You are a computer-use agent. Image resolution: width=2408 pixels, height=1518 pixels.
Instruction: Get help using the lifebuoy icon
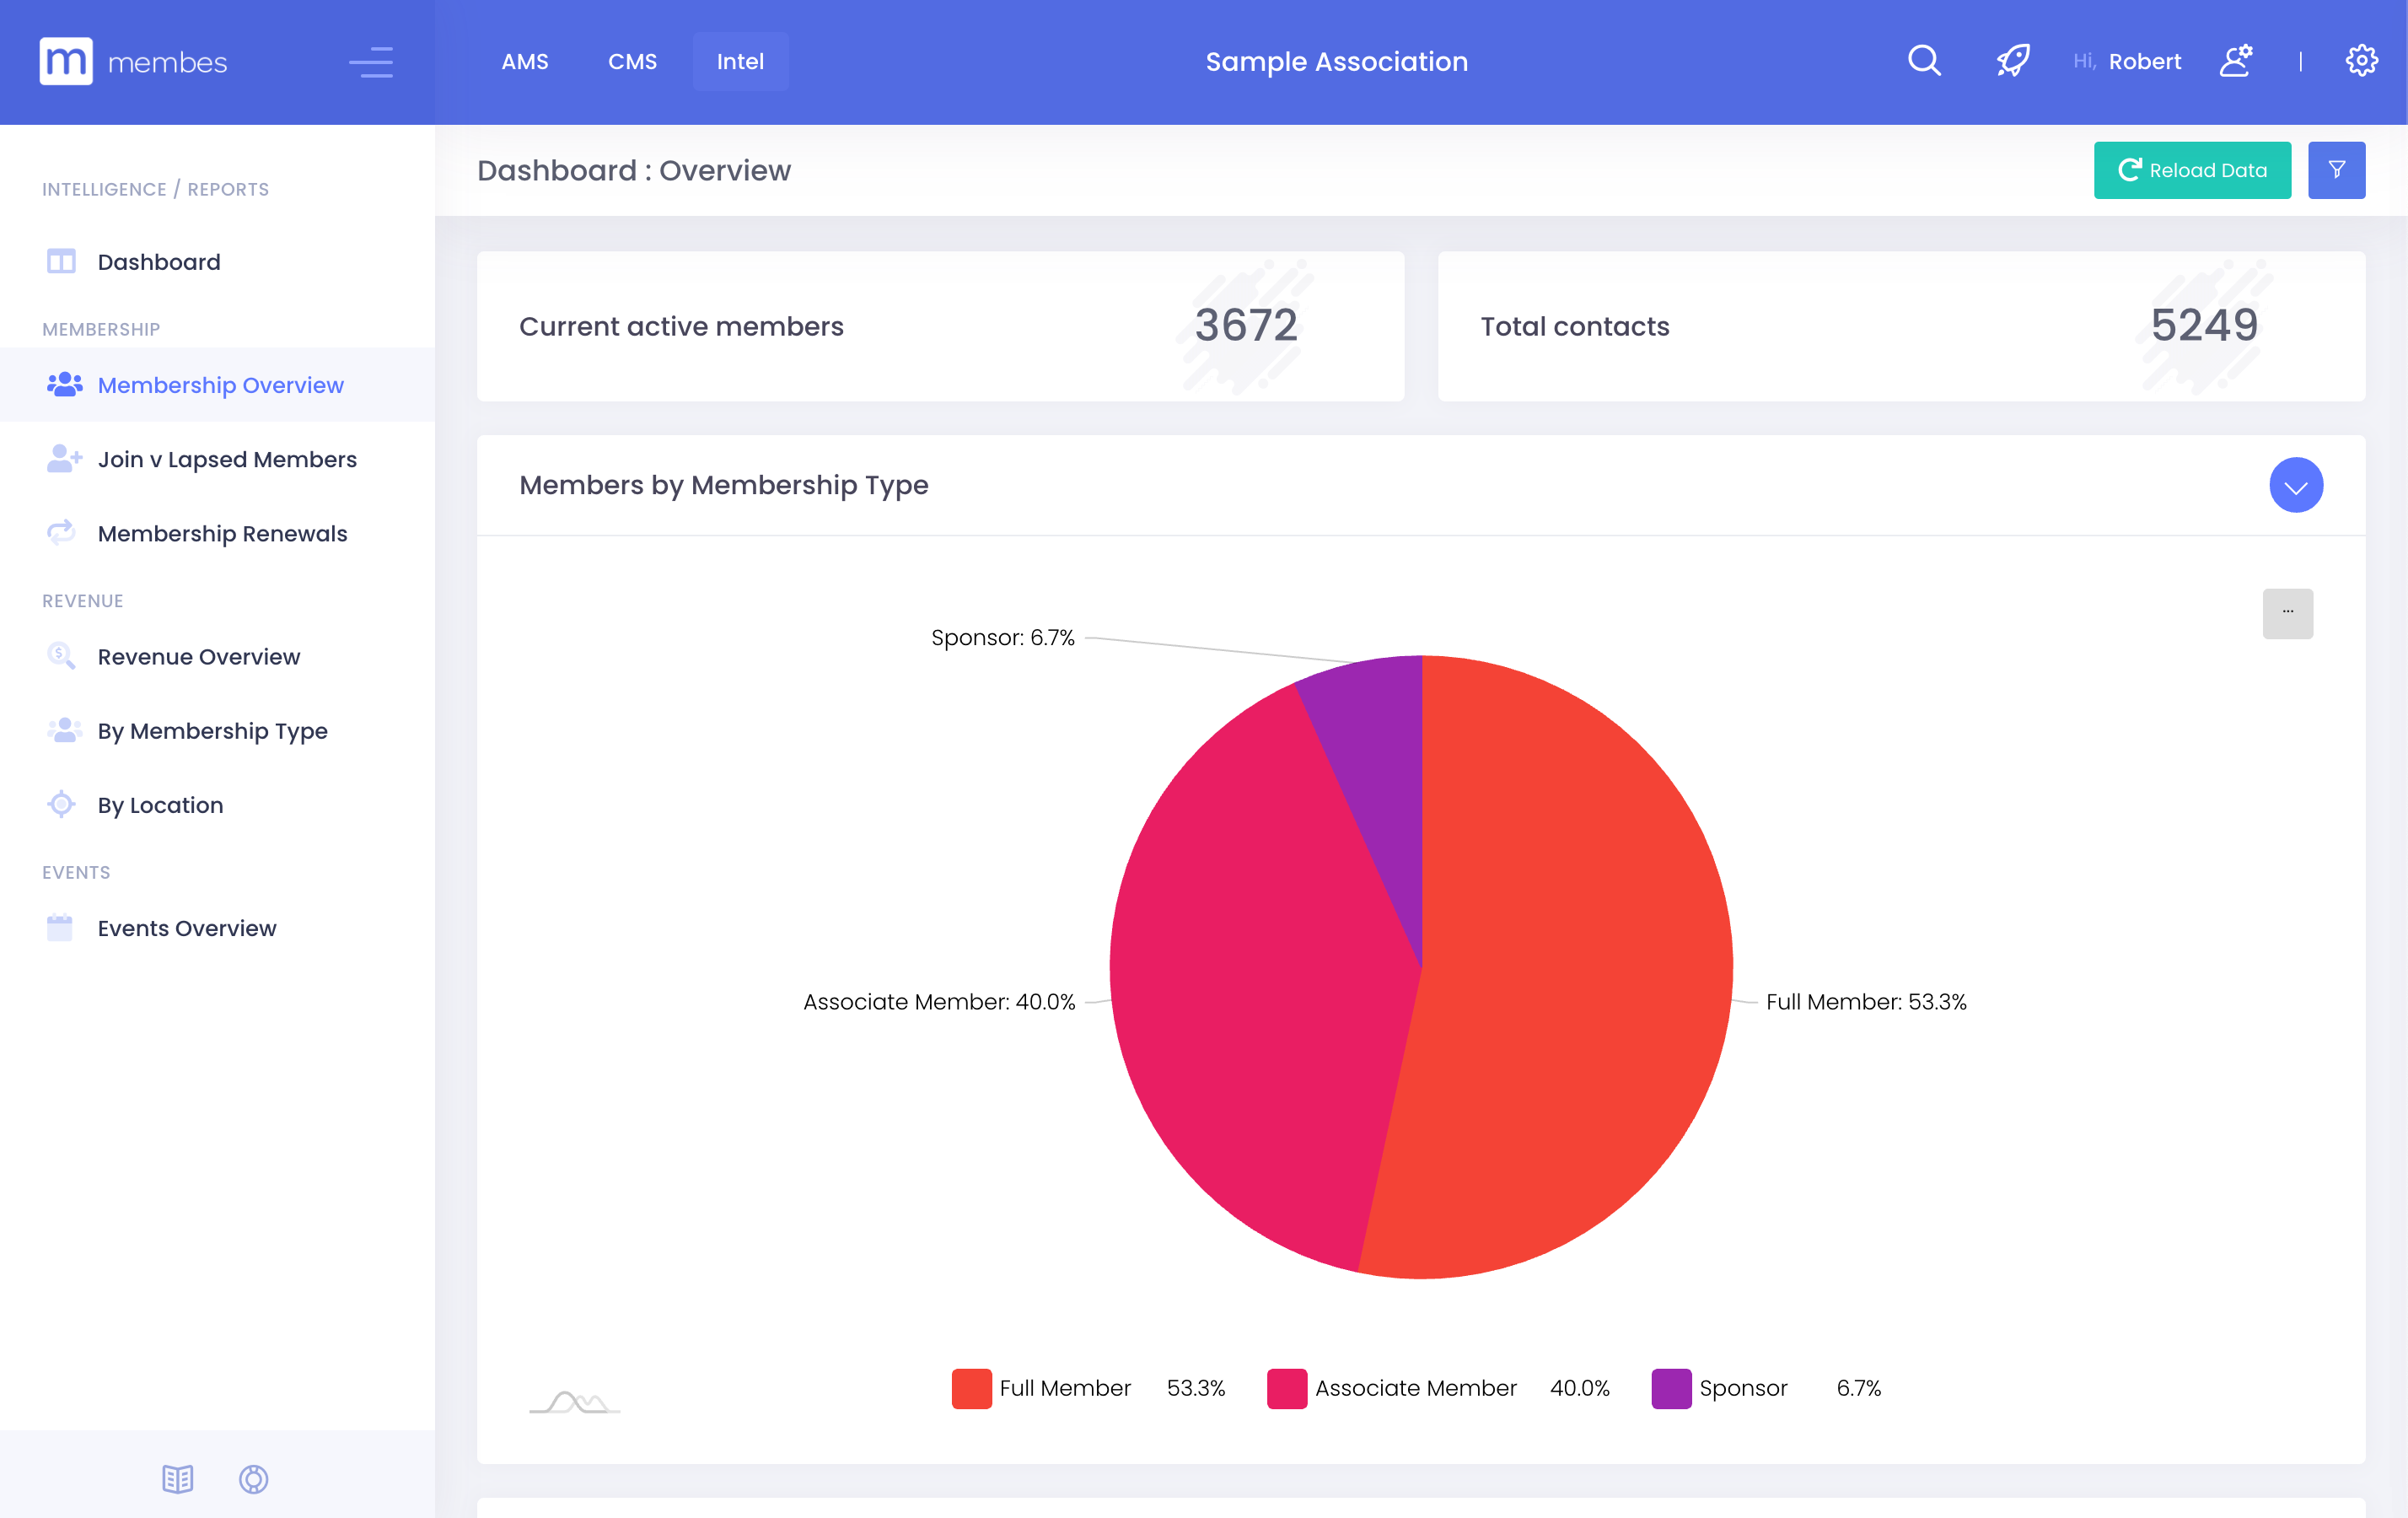pos(253,1480)
